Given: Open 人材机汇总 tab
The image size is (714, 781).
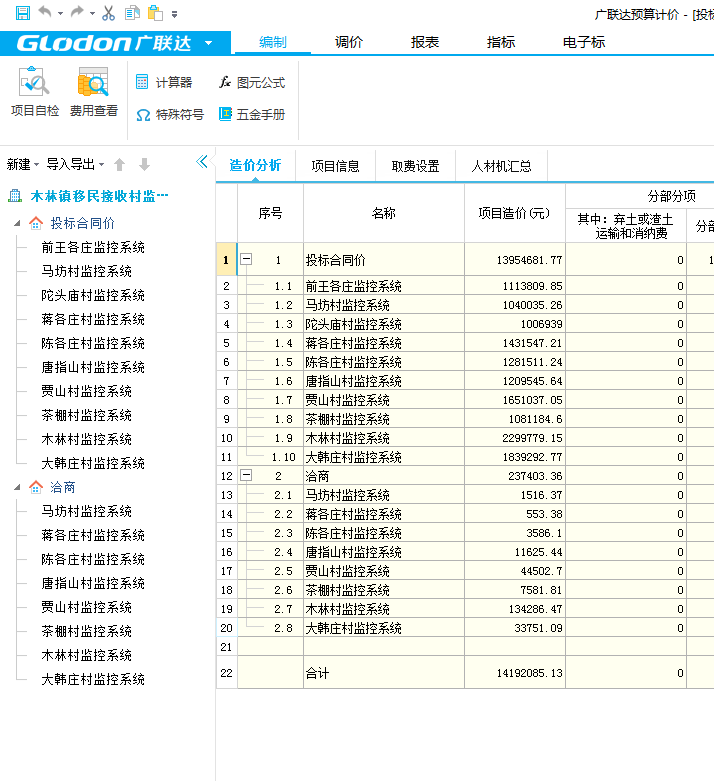Looking at the screenshot, I should pyautogui.click(x=501, y=166).
